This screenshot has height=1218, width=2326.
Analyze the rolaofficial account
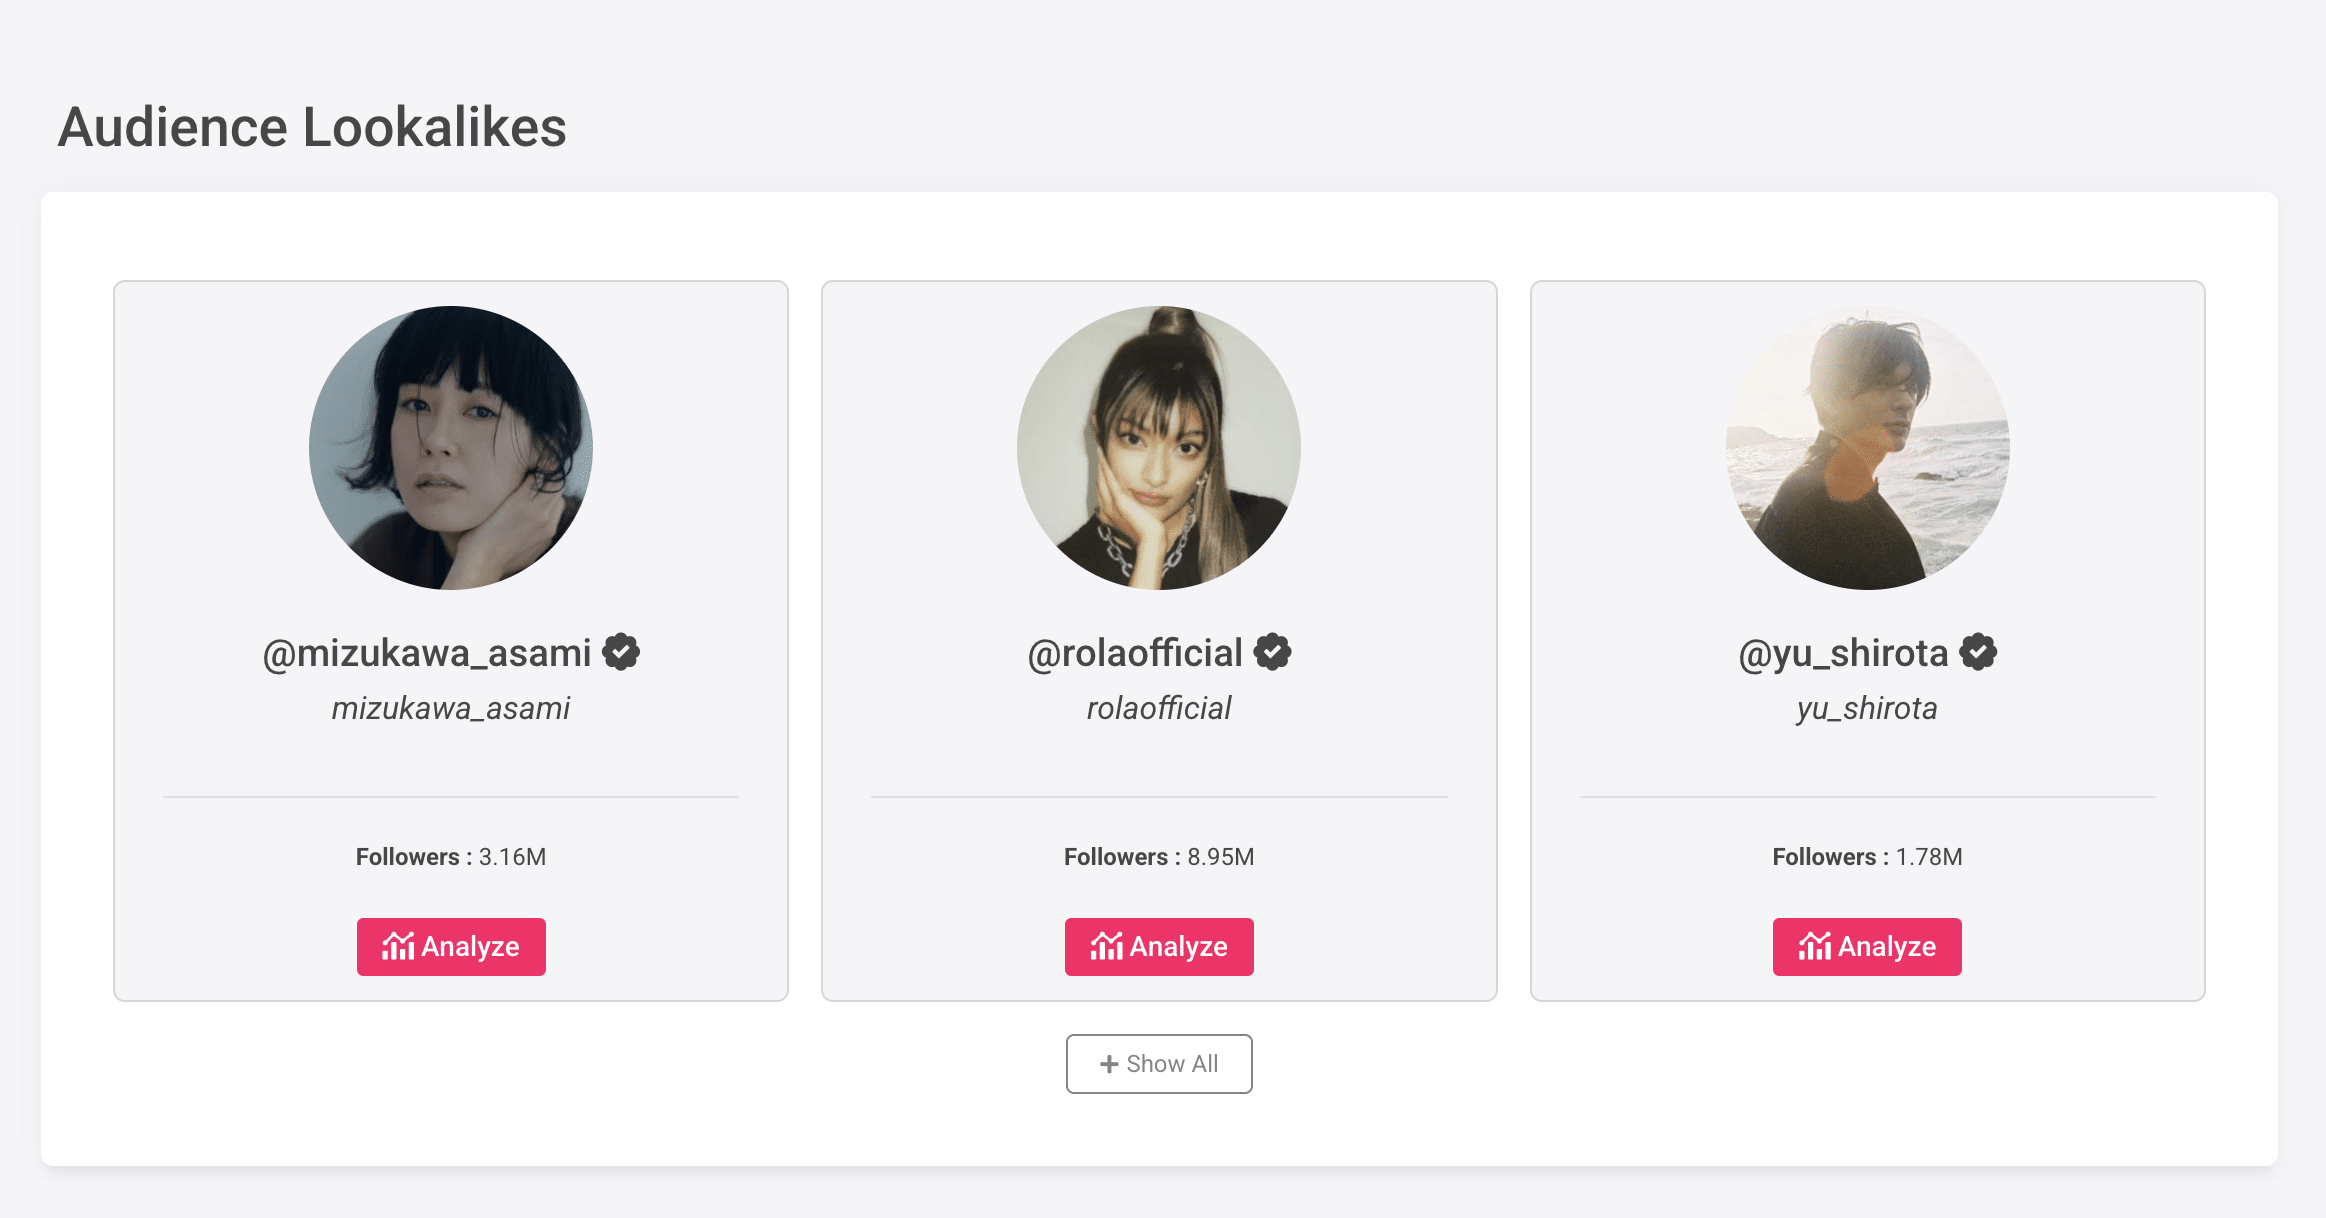click(1159, 946)
